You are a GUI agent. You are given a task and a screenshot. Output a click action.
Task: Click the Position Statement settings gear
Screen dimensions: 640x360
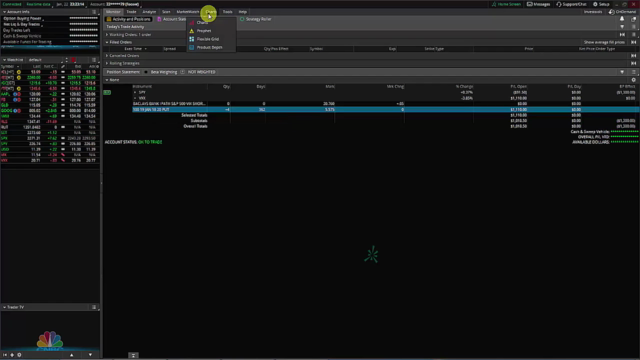pos(633,80)
